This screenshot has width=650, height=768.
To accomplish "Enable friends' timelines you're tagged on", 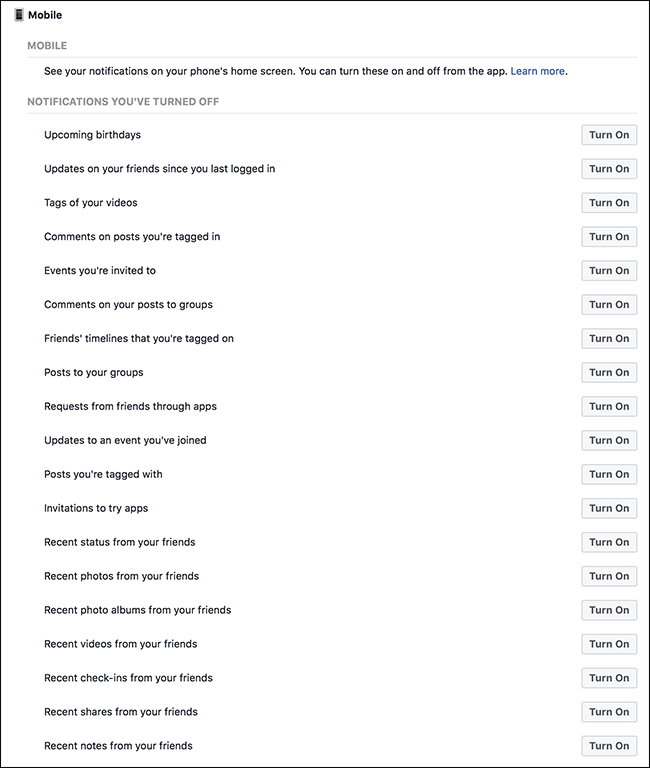I will point(609,339).
